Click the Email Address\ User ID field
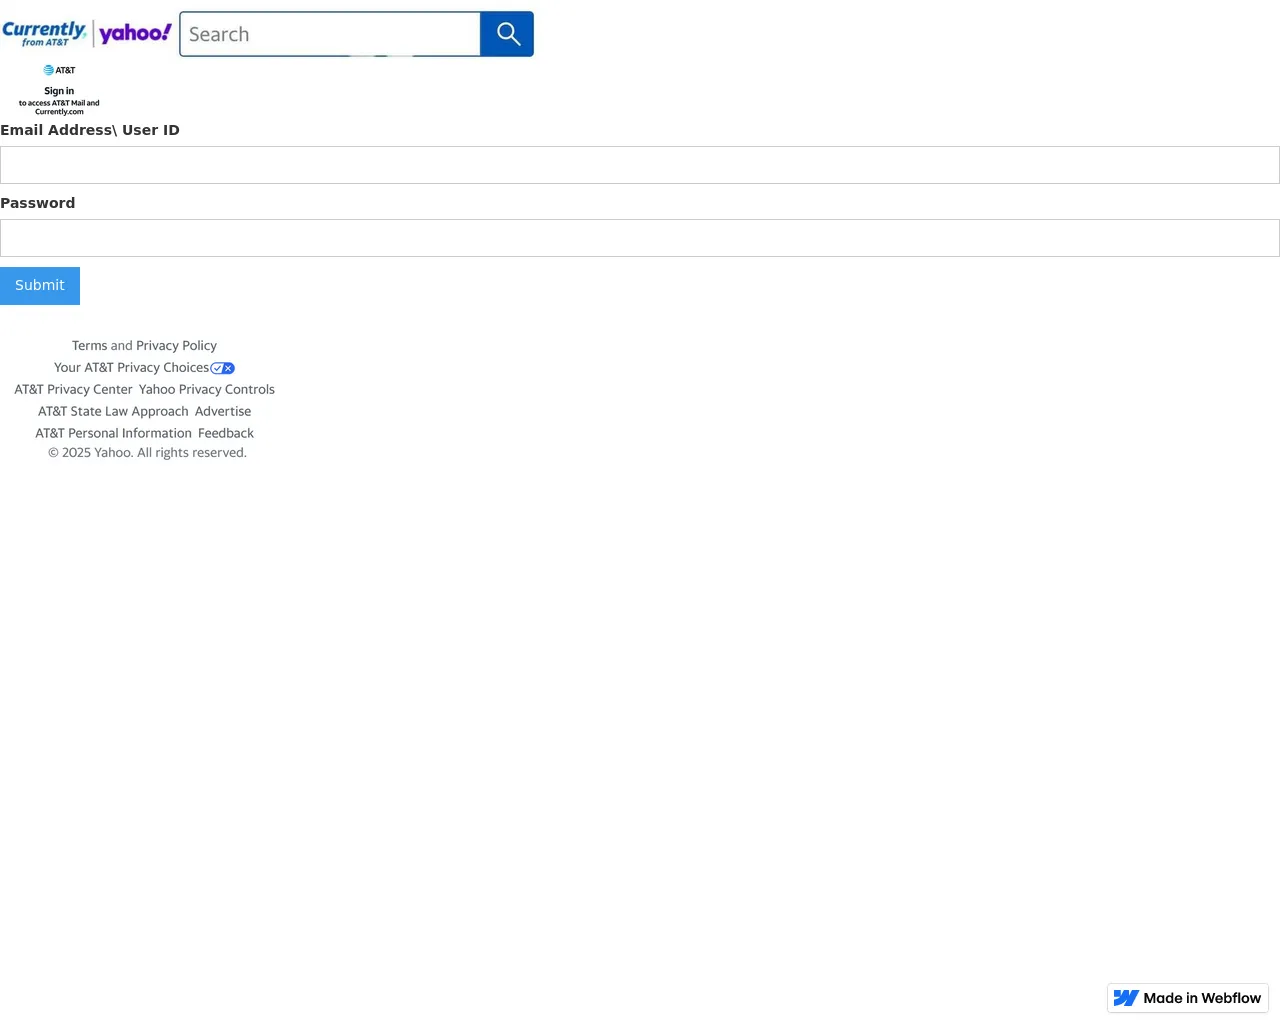The image size is (1280, 1024). 640,165
